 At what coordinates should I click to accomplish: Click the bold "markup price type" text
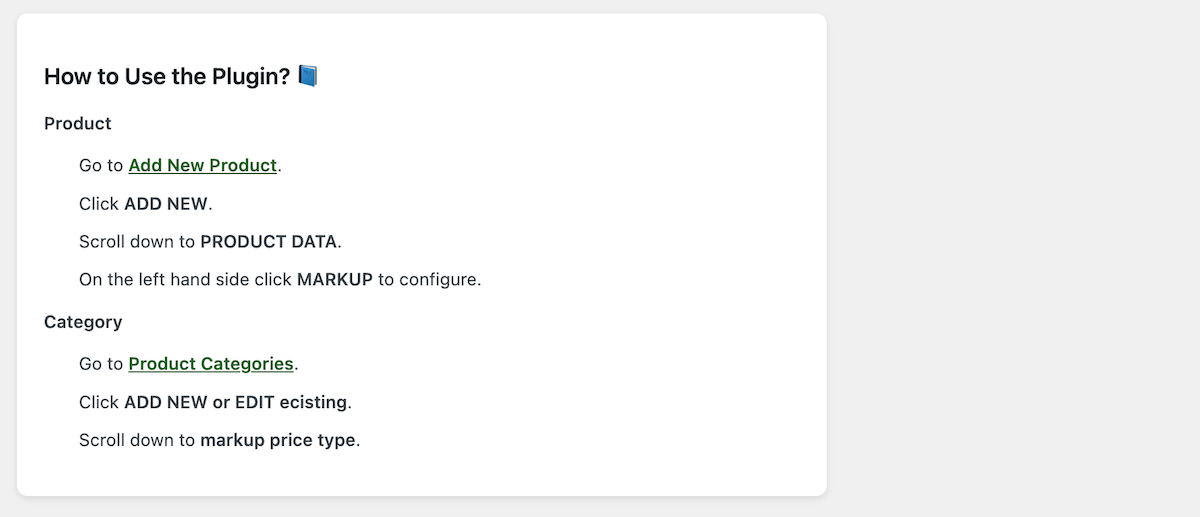tap(277, 440)
